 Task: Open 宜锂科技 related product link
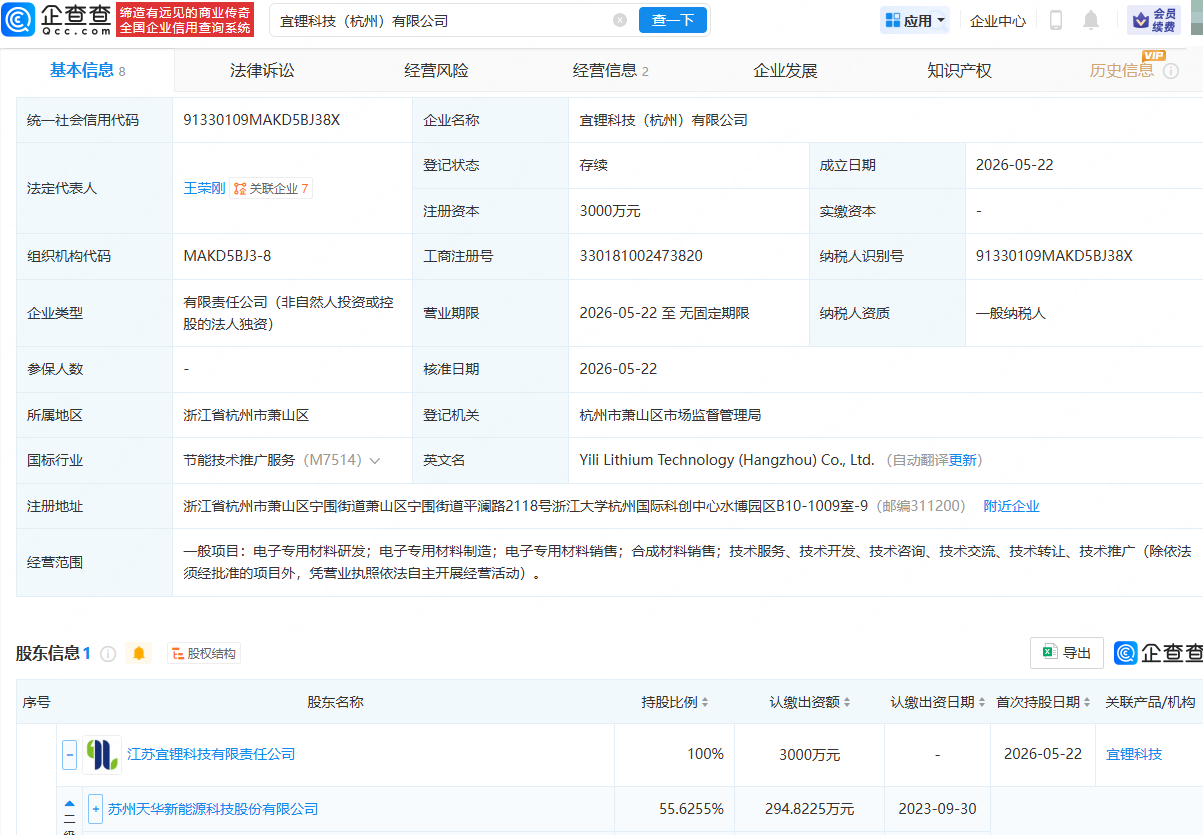[1134, 754]
